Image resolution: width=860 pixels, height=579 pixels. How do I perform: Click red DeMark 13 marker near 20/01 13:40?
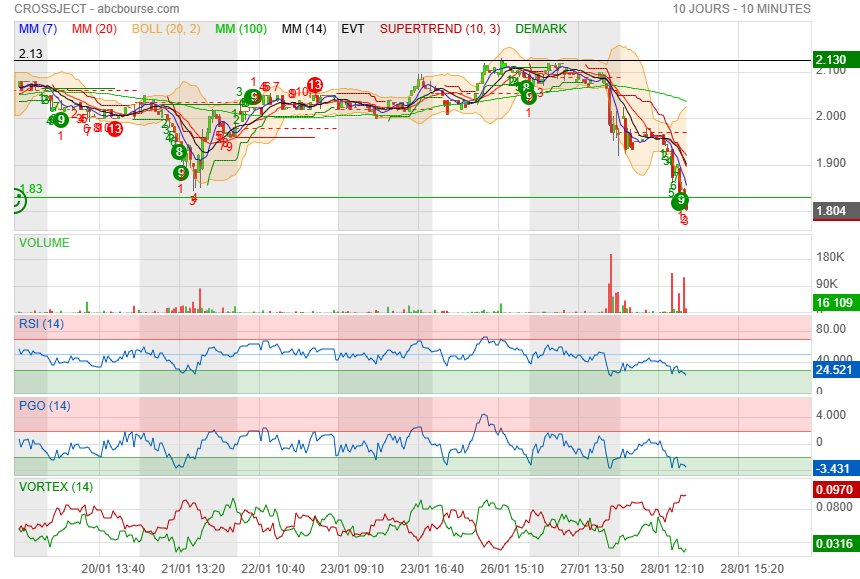pyautogui.click(x=115, y=129)
